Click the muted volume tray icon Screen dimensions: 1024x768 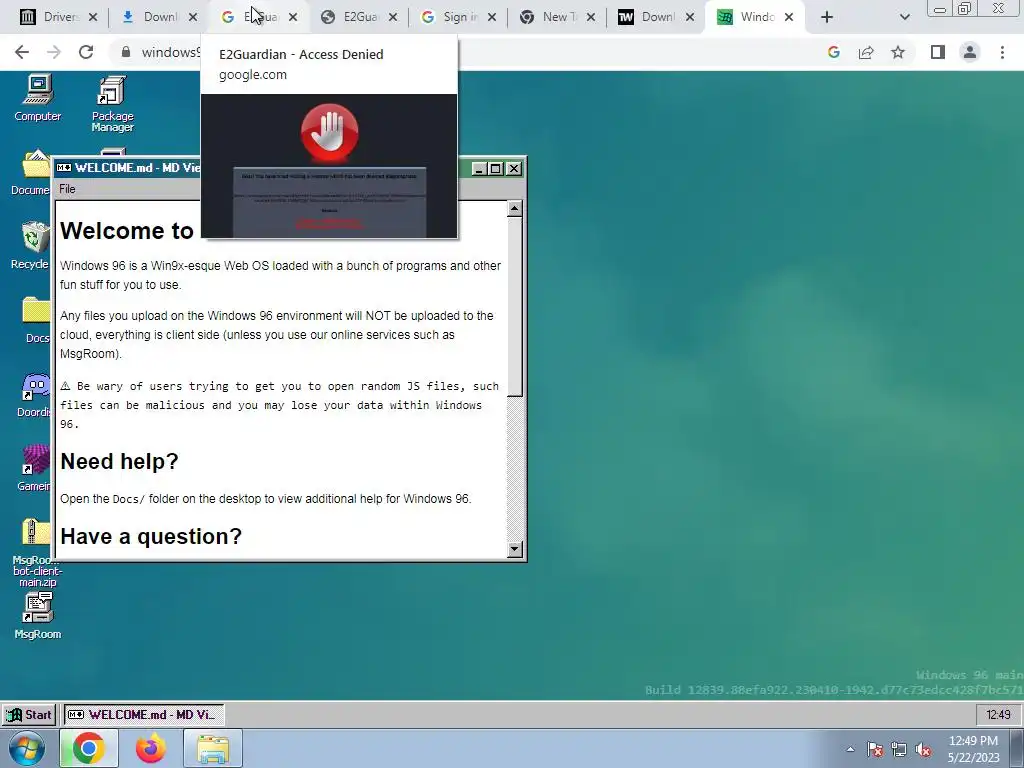click(923, 749)
